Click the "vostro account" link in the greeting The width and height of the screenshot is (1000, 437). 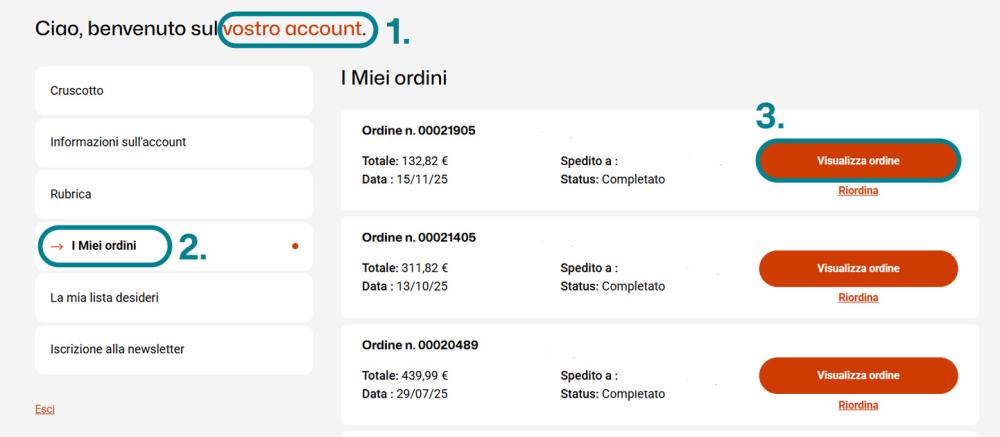point(292,30)
